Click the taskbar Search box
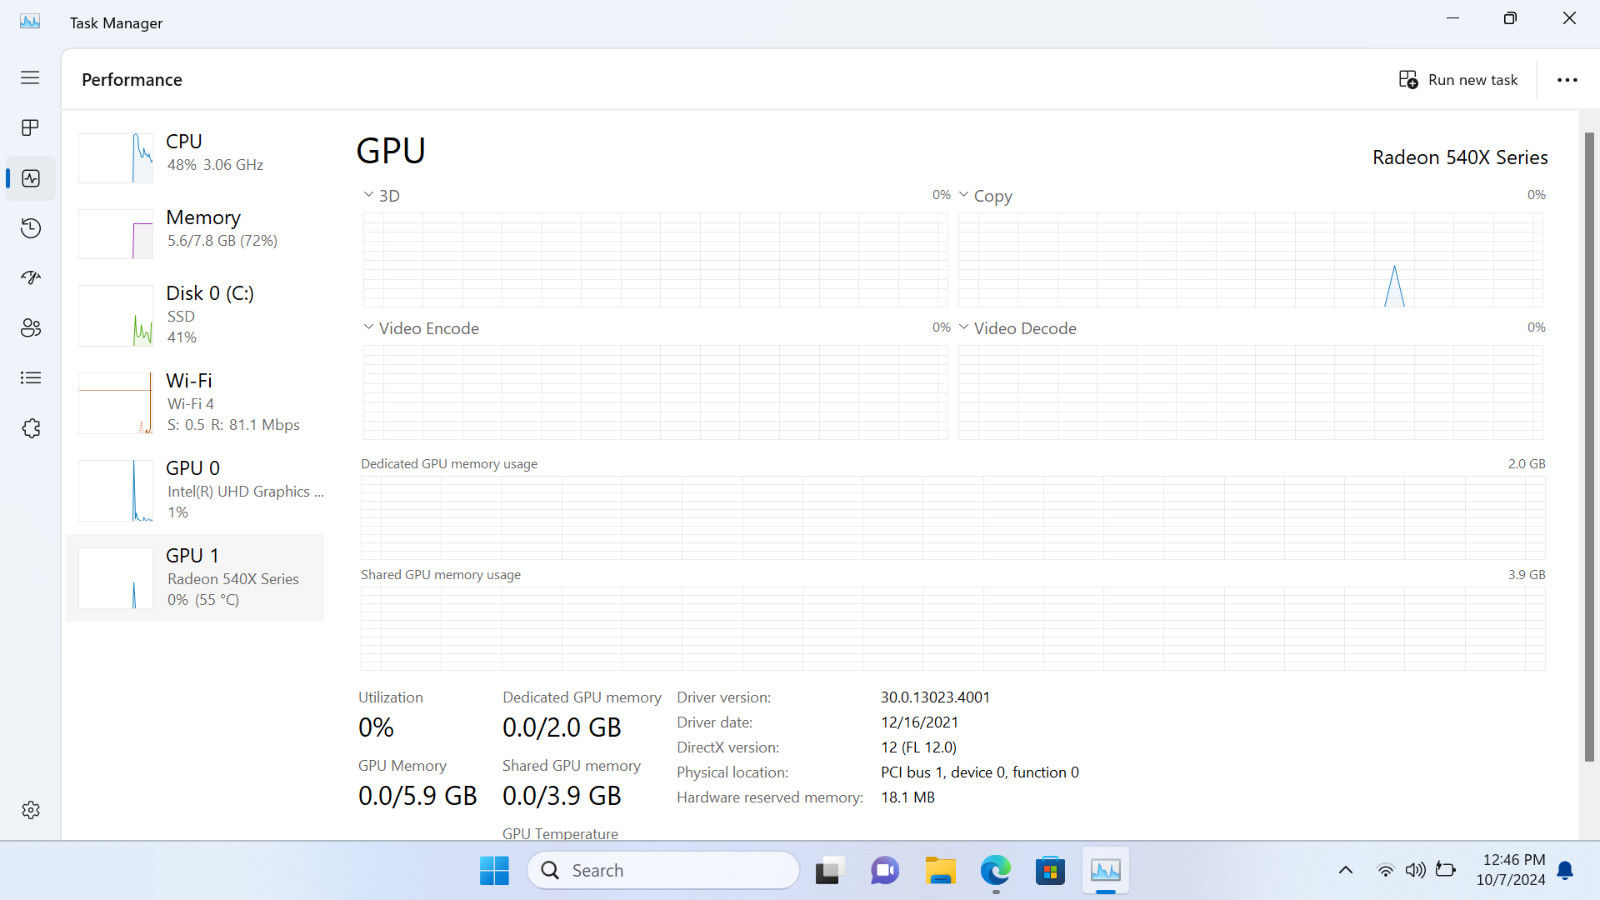 [x=663, y=871]
